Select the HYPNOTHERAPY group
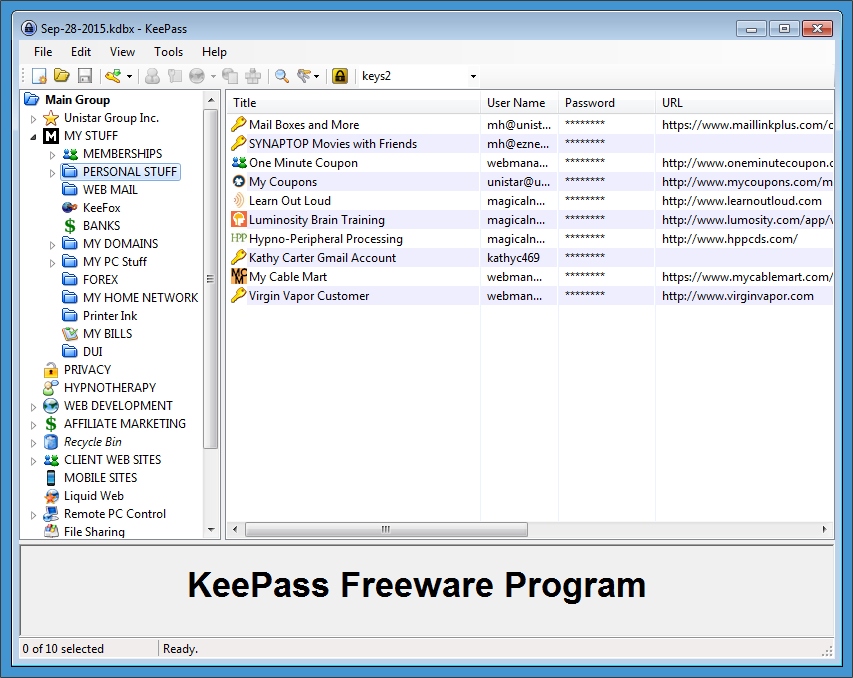The image size is (853, 678). point(110,387)
